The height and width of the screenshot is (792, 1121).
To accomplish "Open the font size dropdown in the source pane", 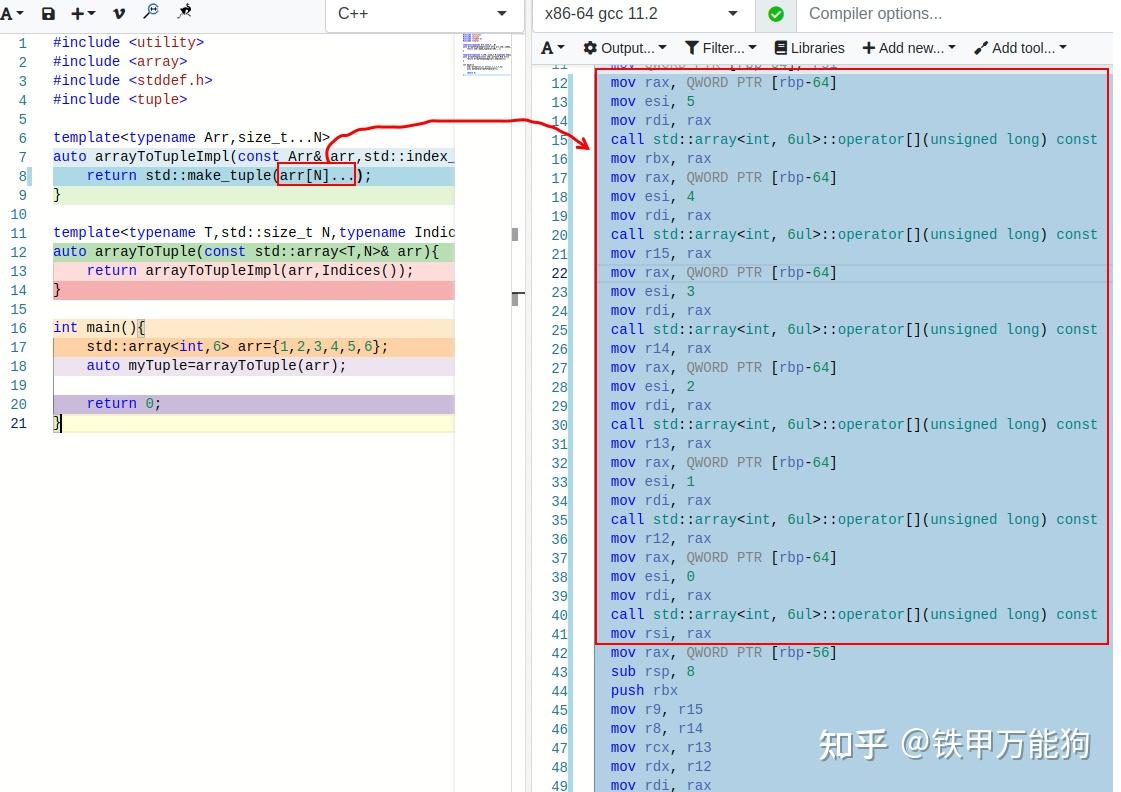I will click(12, 13).
